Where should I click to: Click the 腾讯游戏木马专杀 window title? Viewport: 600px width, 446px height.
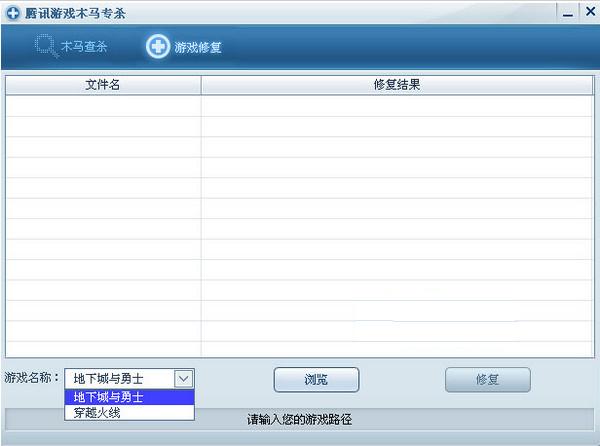75,13
